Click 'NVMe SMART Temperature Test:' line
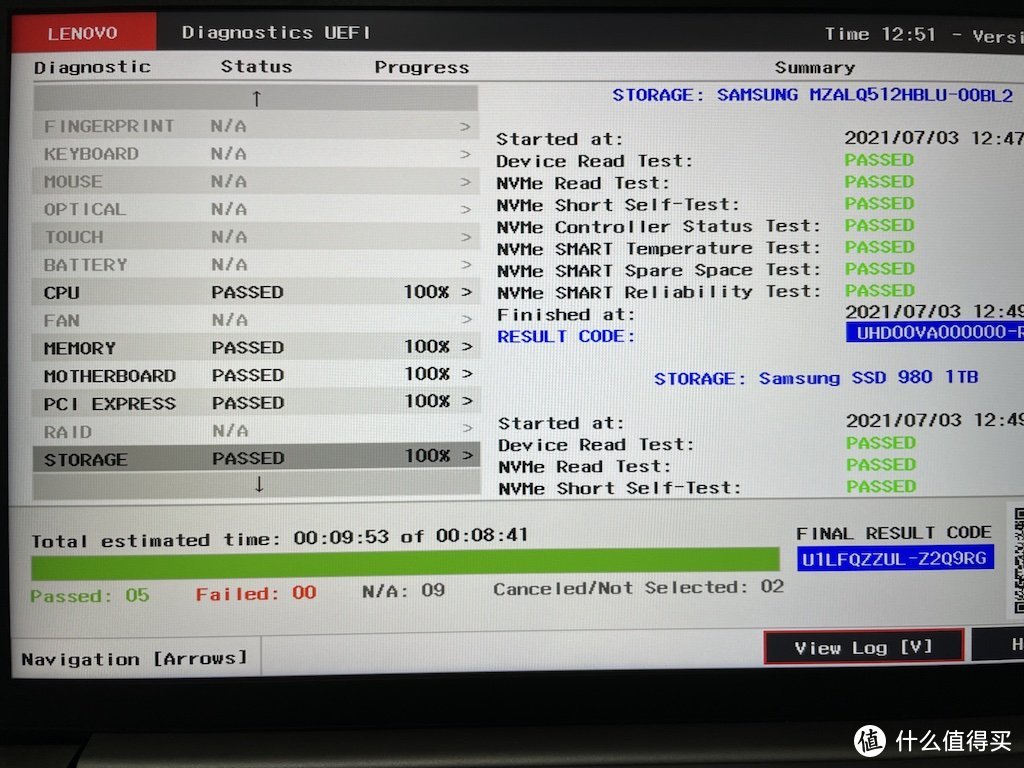This screenshot has width=1024, height=768. 658,249
